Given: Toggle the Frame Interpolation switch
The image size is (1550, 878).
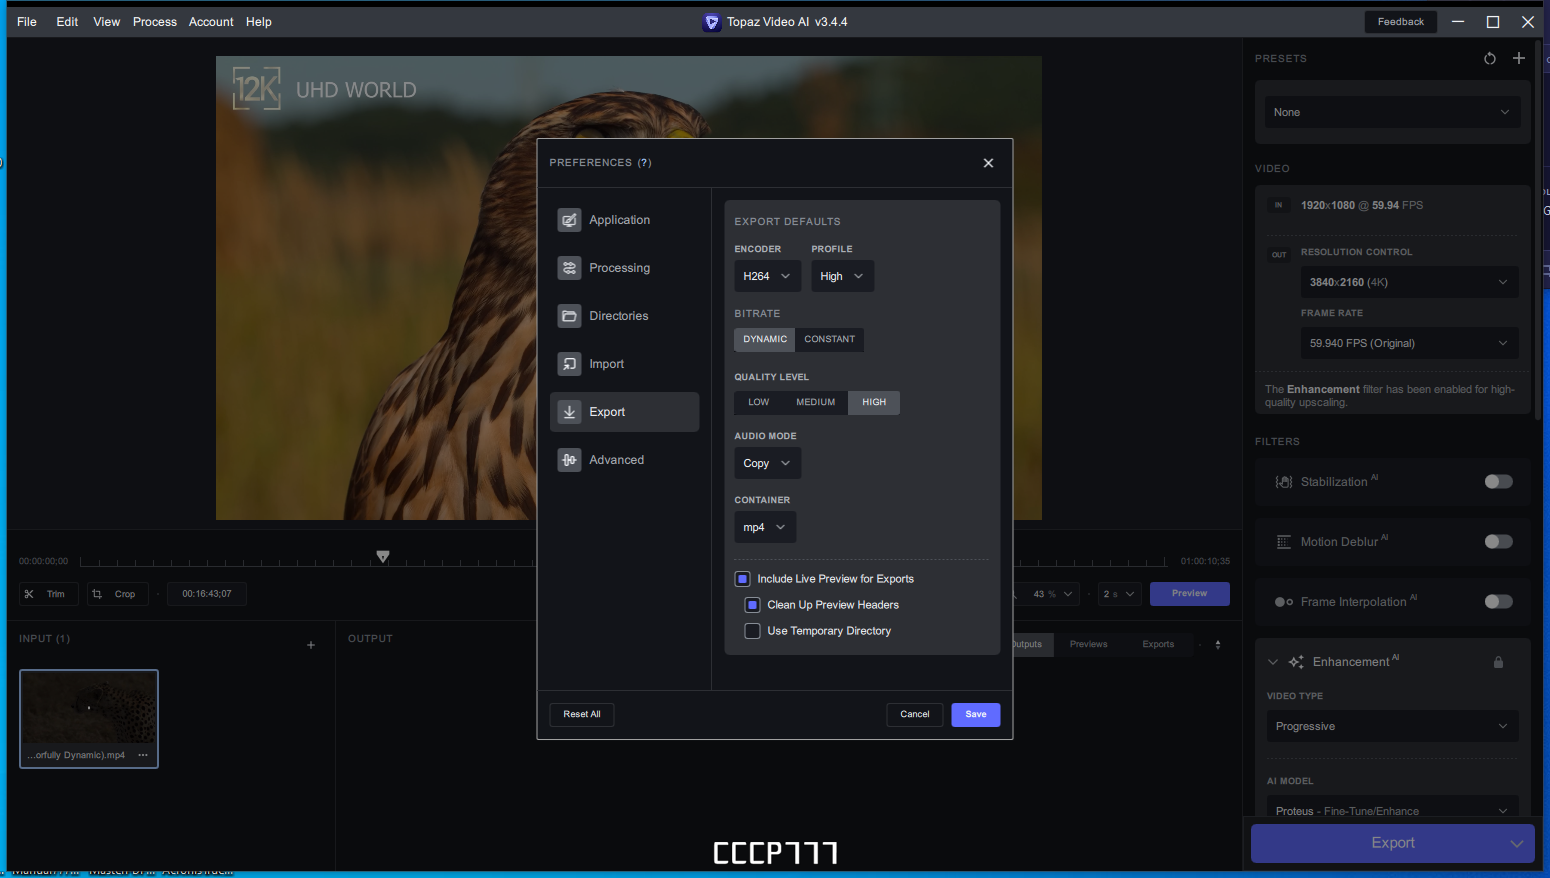Looking at the screenshot, I should [x=1498, y=602].
